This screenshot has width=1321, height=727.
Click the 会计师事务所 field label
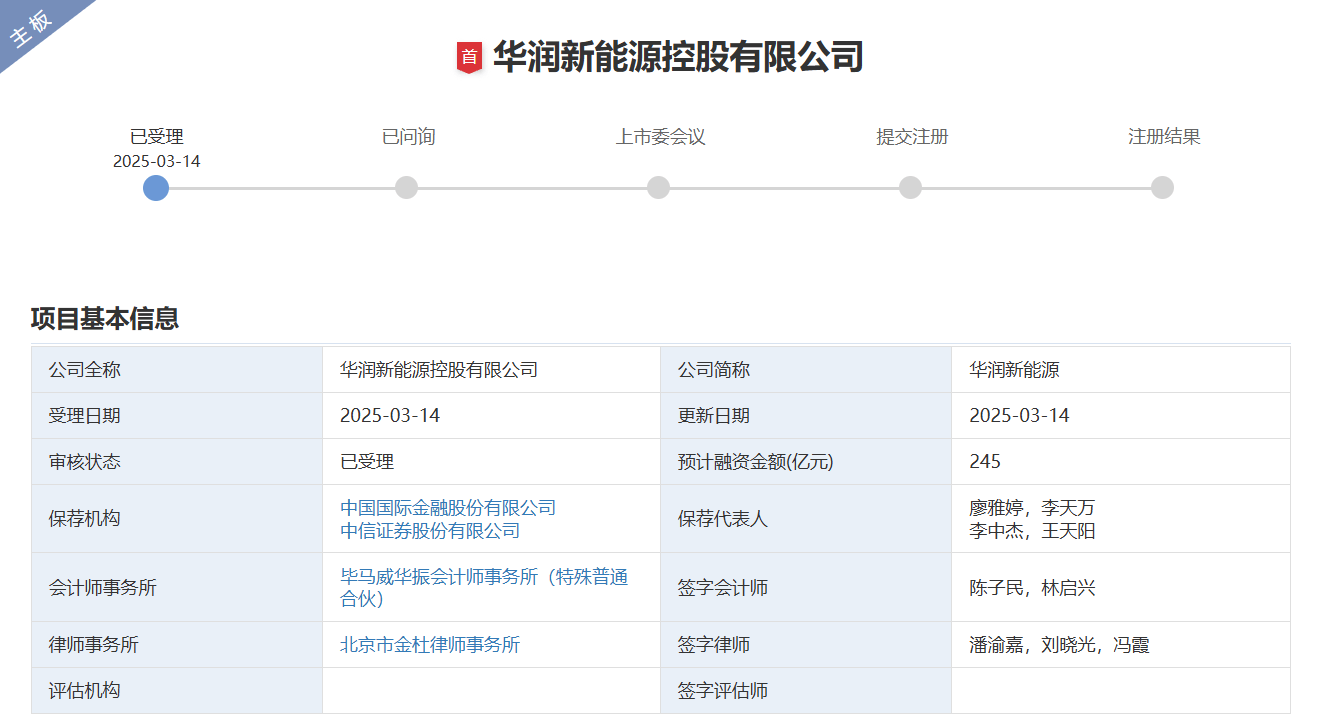pos(103,588)
